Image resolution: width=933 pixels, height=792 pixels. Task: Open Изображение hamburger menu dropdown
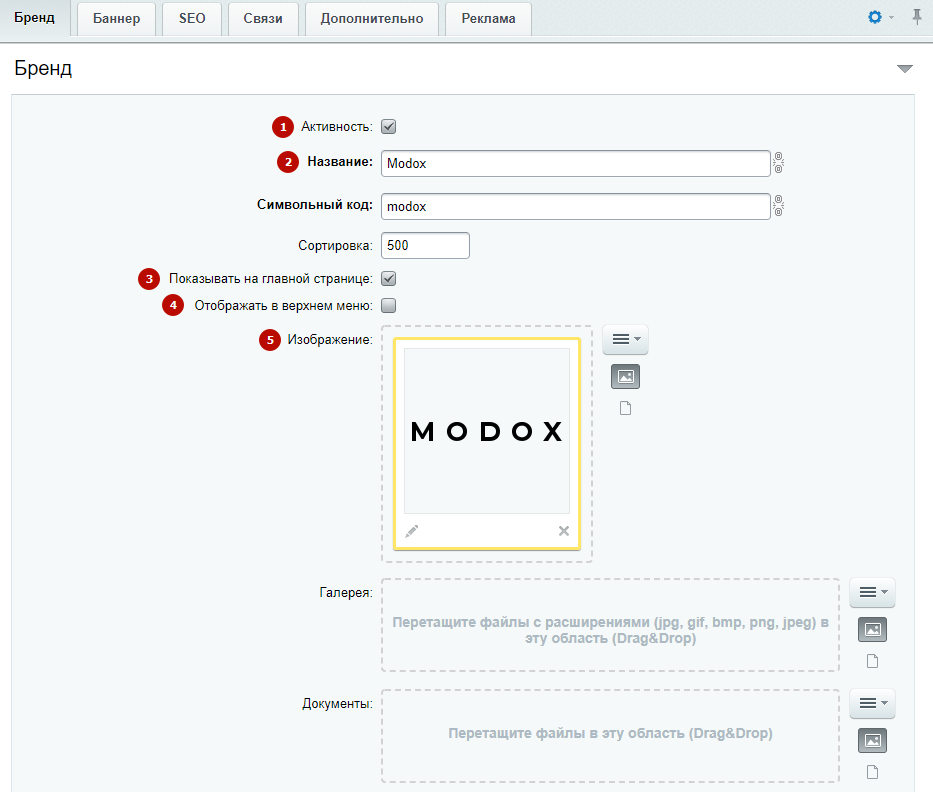click(625, 339)
